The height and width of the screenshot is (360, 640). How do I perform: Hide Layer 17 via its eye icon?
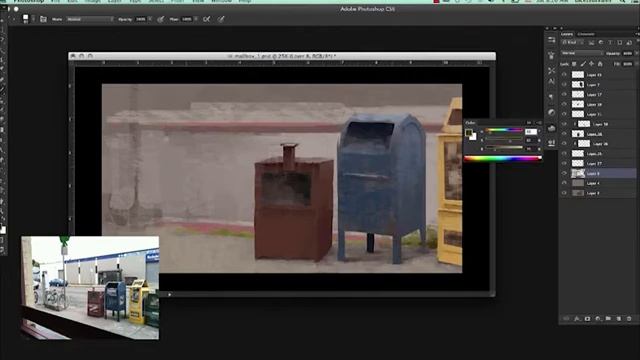pyautogui.click(x=564, y=94)
